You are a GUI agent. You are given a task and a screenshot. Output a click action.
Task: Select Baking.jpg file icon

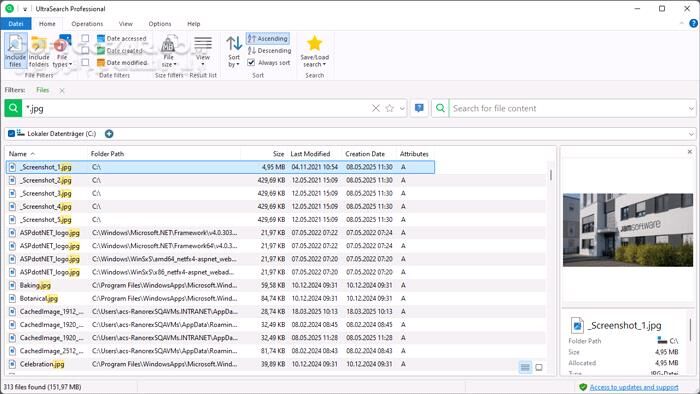point(12,285)
